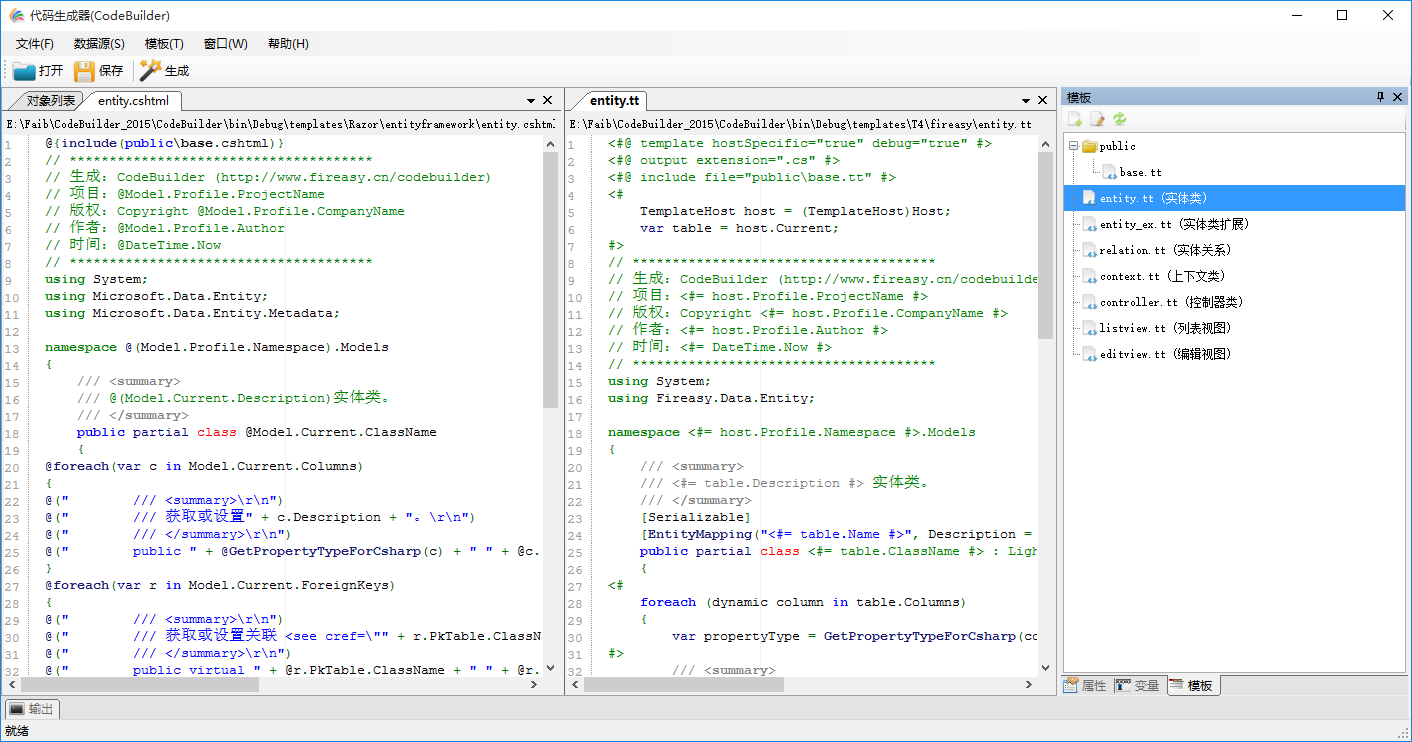This screenshot has width=1412, height=742.
Task: Open the 数据源(S) menu
Action: (x=98, y=44)
